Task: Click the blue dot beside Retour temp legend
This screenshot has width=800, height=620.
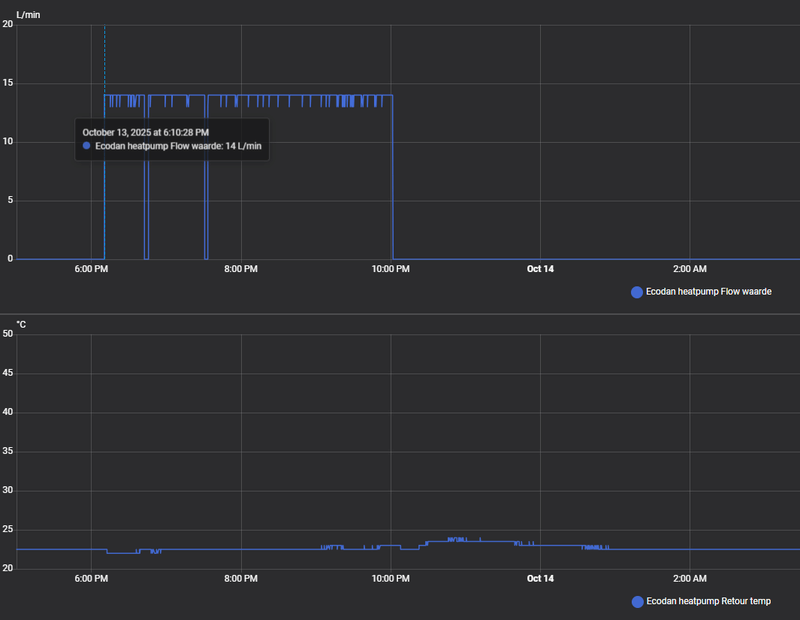Action: click(x=637, y=602)
